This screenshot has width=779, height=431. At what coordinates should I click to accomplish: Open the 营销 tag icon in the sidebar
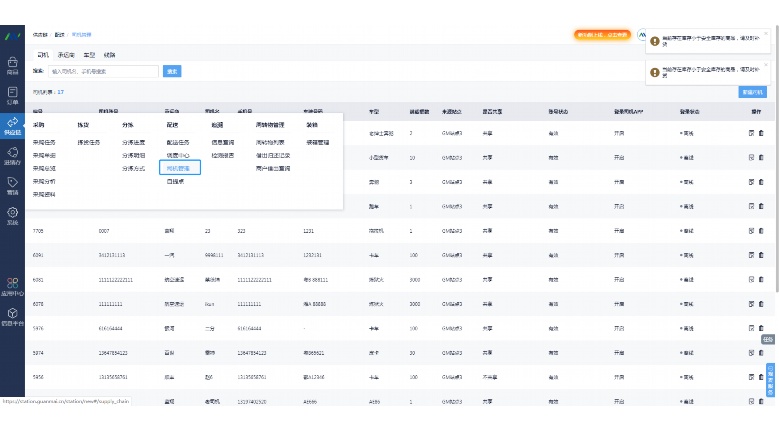[12, 186]
